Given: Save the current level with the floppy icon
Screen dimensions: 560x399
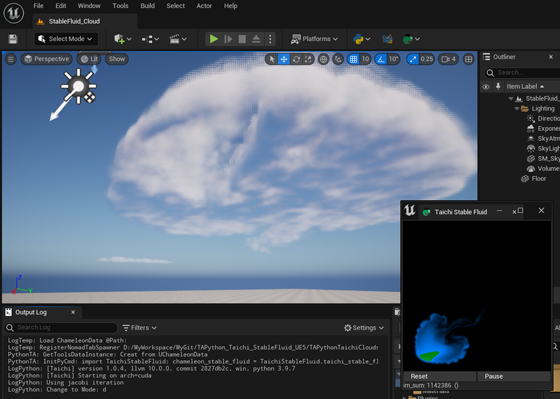Looking at the screenshot, I should click(x=13, y=39).
